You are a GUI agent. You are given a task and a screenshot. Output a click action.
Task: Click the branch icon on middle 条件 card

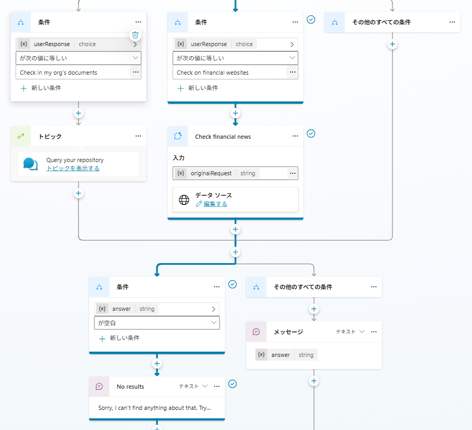[178, 22]
